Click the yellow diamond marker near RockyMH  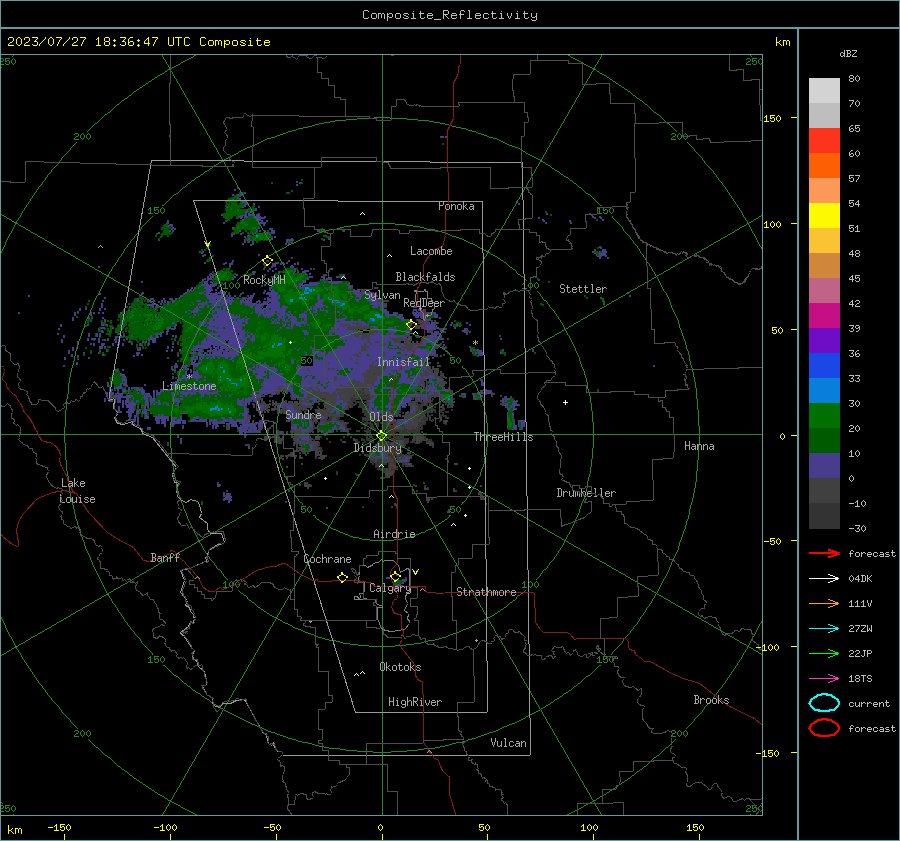coord(267,261)
